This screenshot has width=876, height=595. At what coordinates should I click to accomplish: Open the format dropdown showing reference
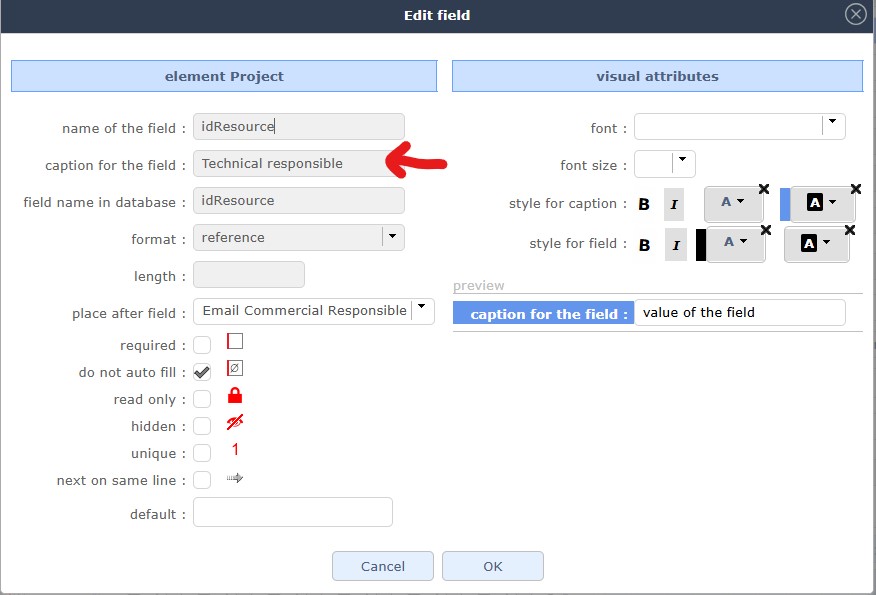(392, 237)
